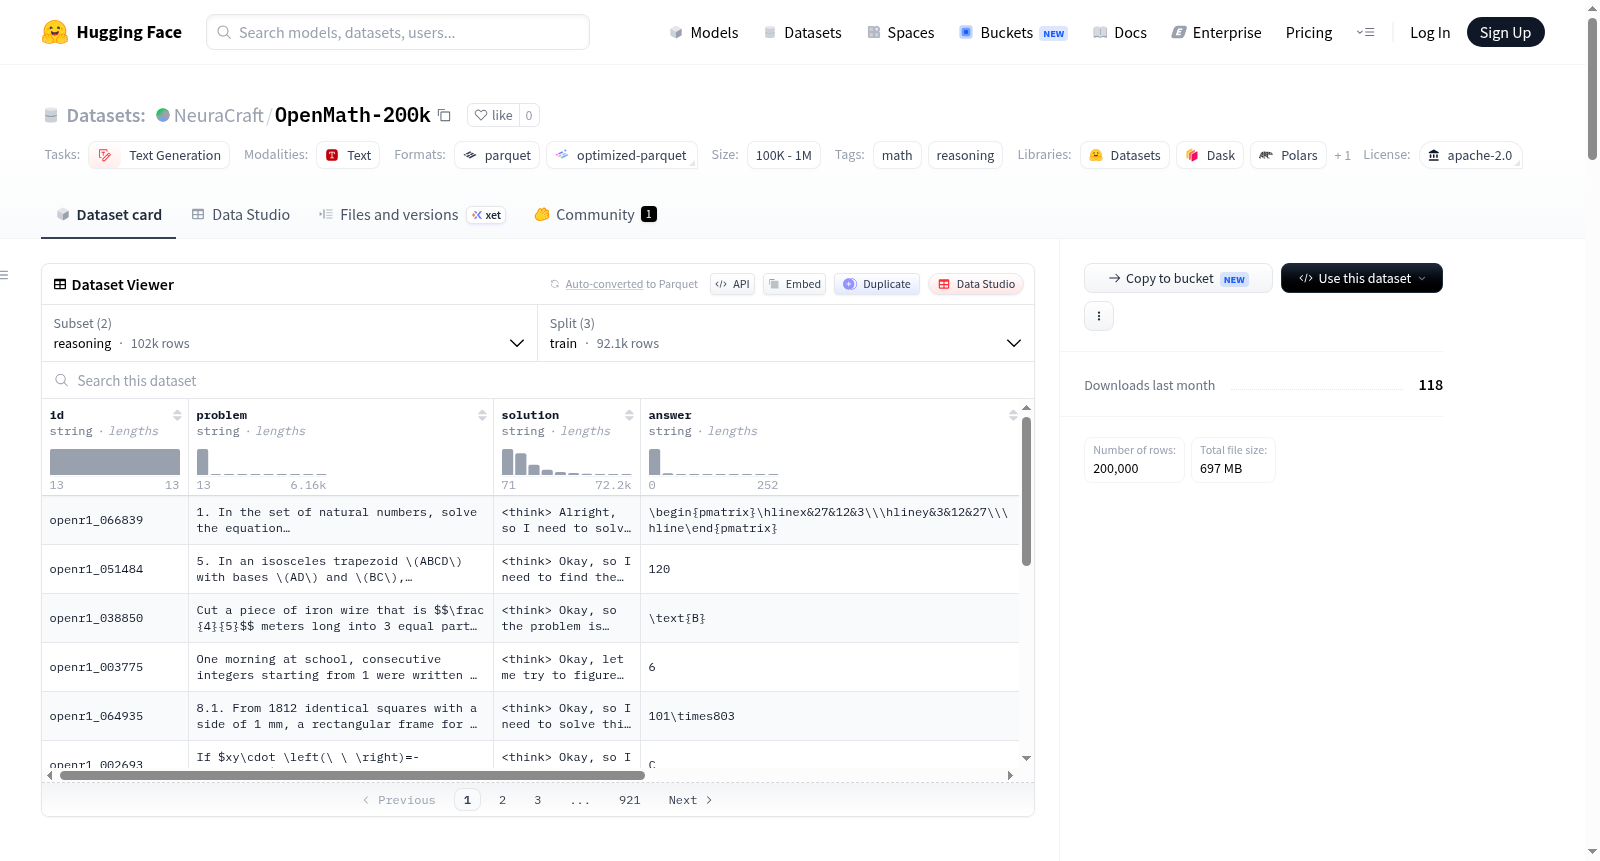This screenshot has height=861, width=1600.
Task: Click the Search this dataset field
Action: [x=538, y=381]
